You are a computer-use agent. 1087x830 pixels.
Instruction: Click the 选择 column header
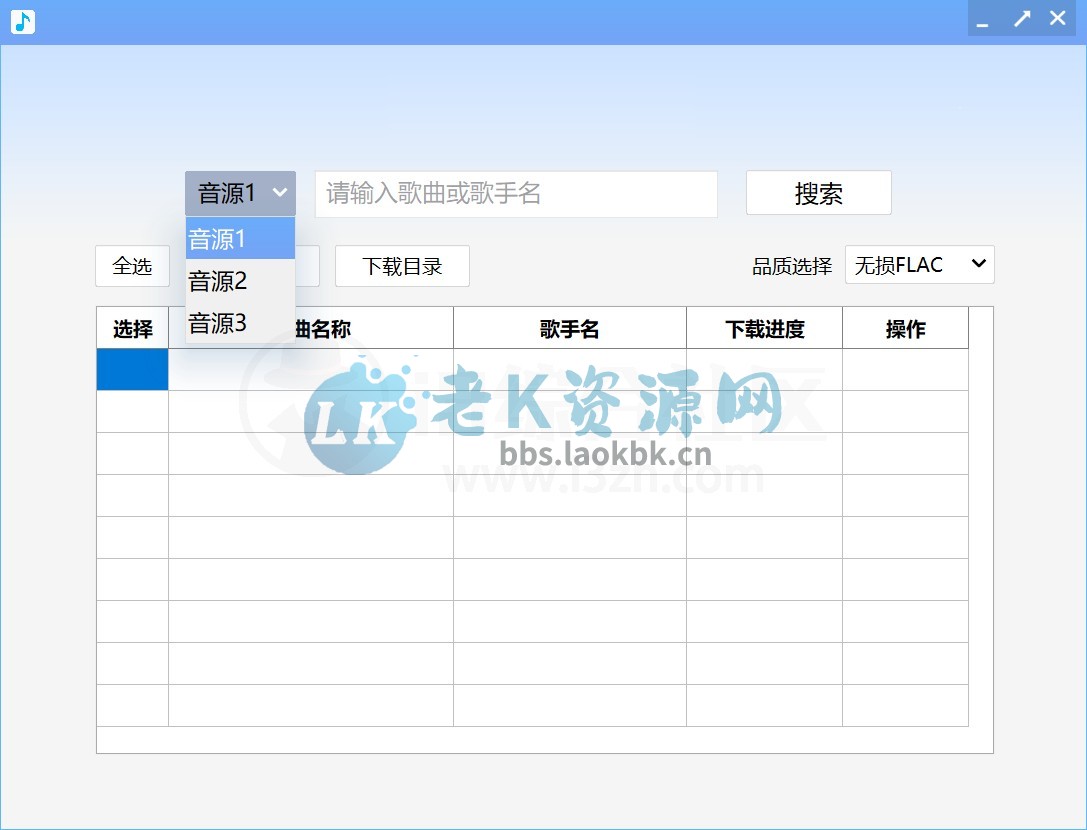click(132, 328)
